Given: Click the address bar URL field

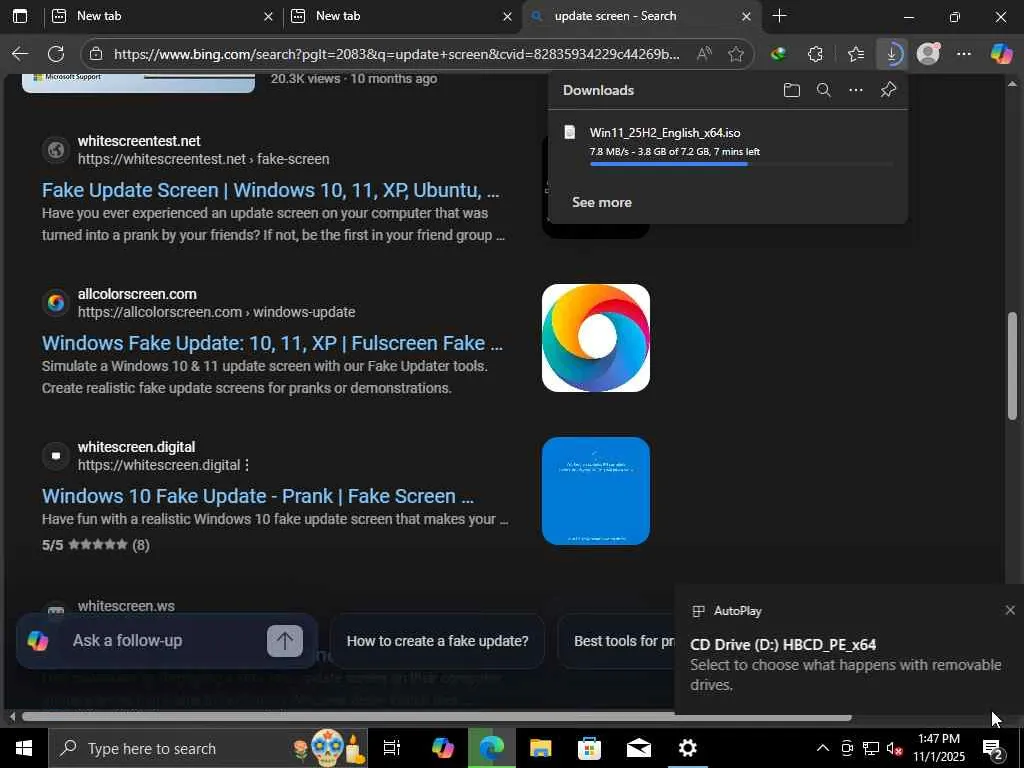Looking at the screenshot, I should click(x=396, y=54).
